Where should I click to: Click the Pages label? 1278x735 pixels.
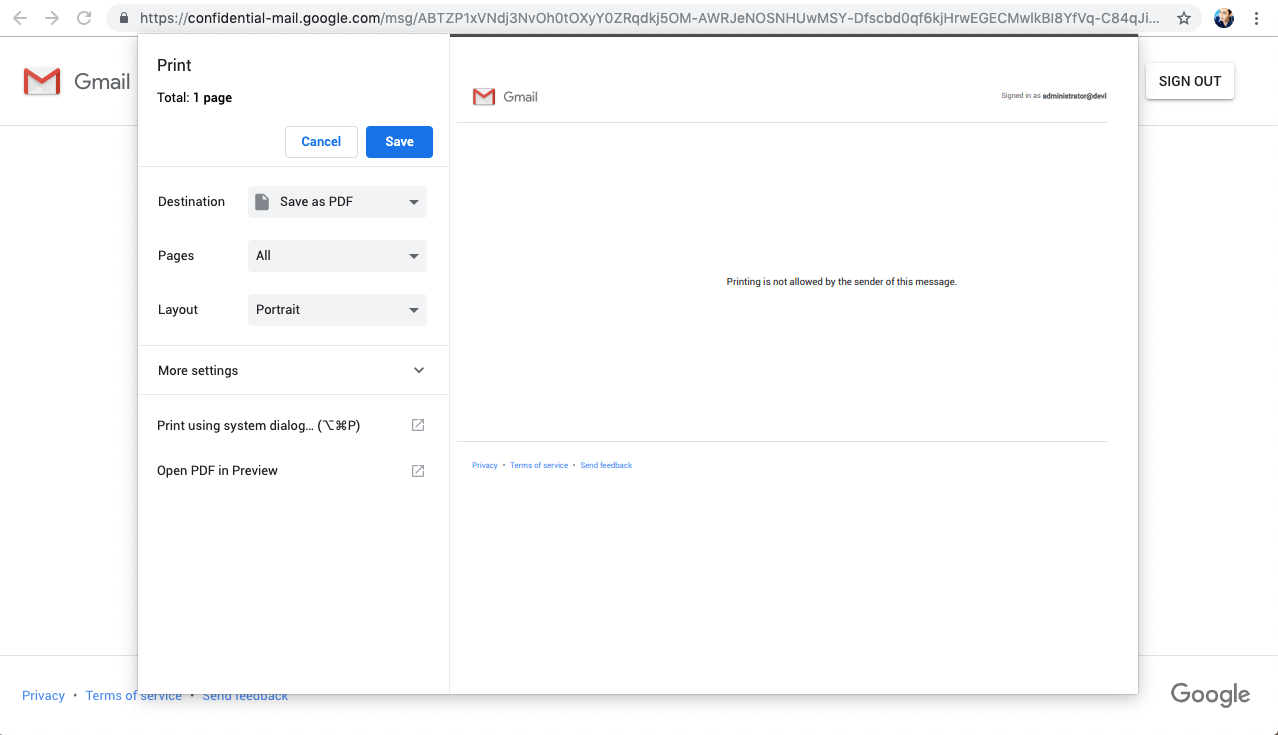[x=176, y=256]
